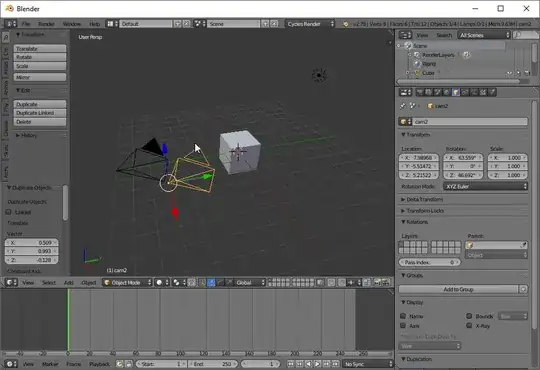This screenshot has width=540, height=370.
Task: Enable the Name display checkbox
Action: [403, 316]
